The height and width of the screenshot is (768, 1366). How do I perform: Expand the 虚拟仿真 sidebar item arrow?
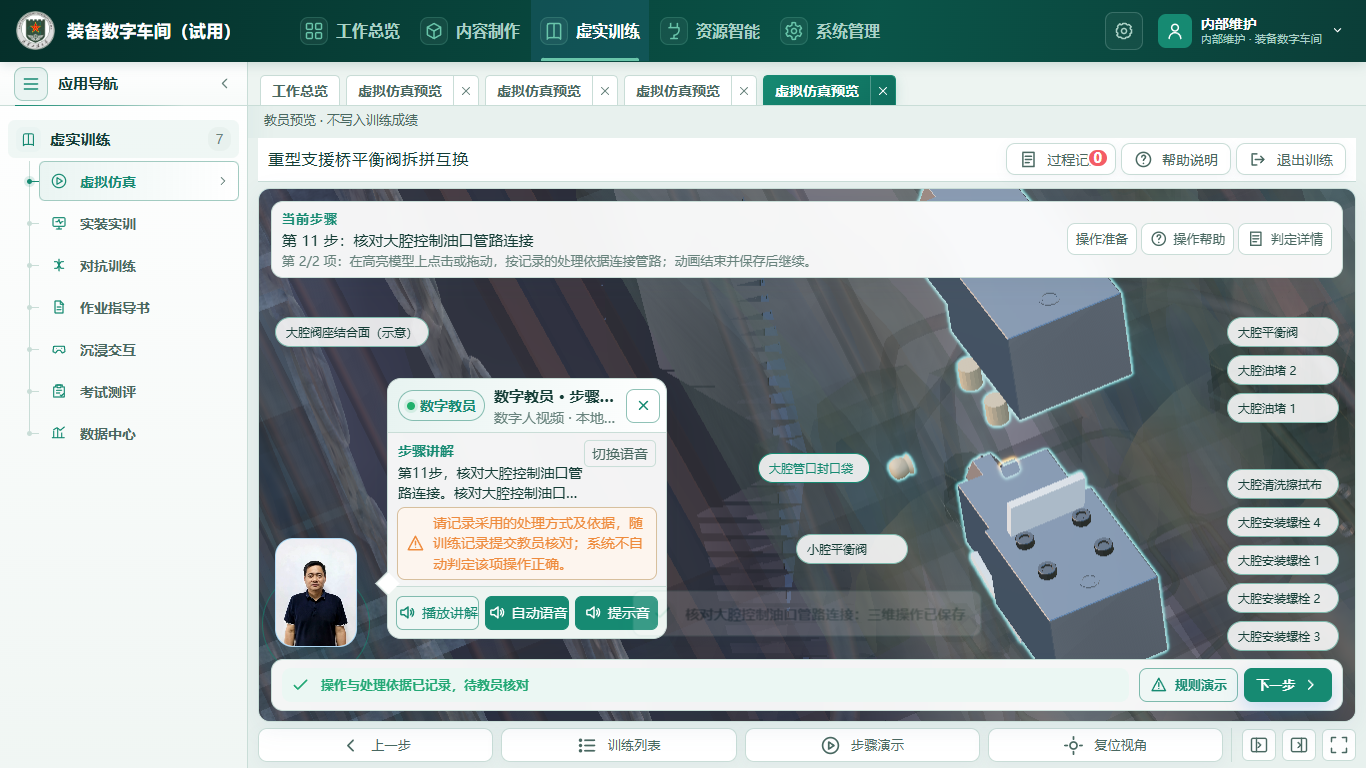pos(222,182)
